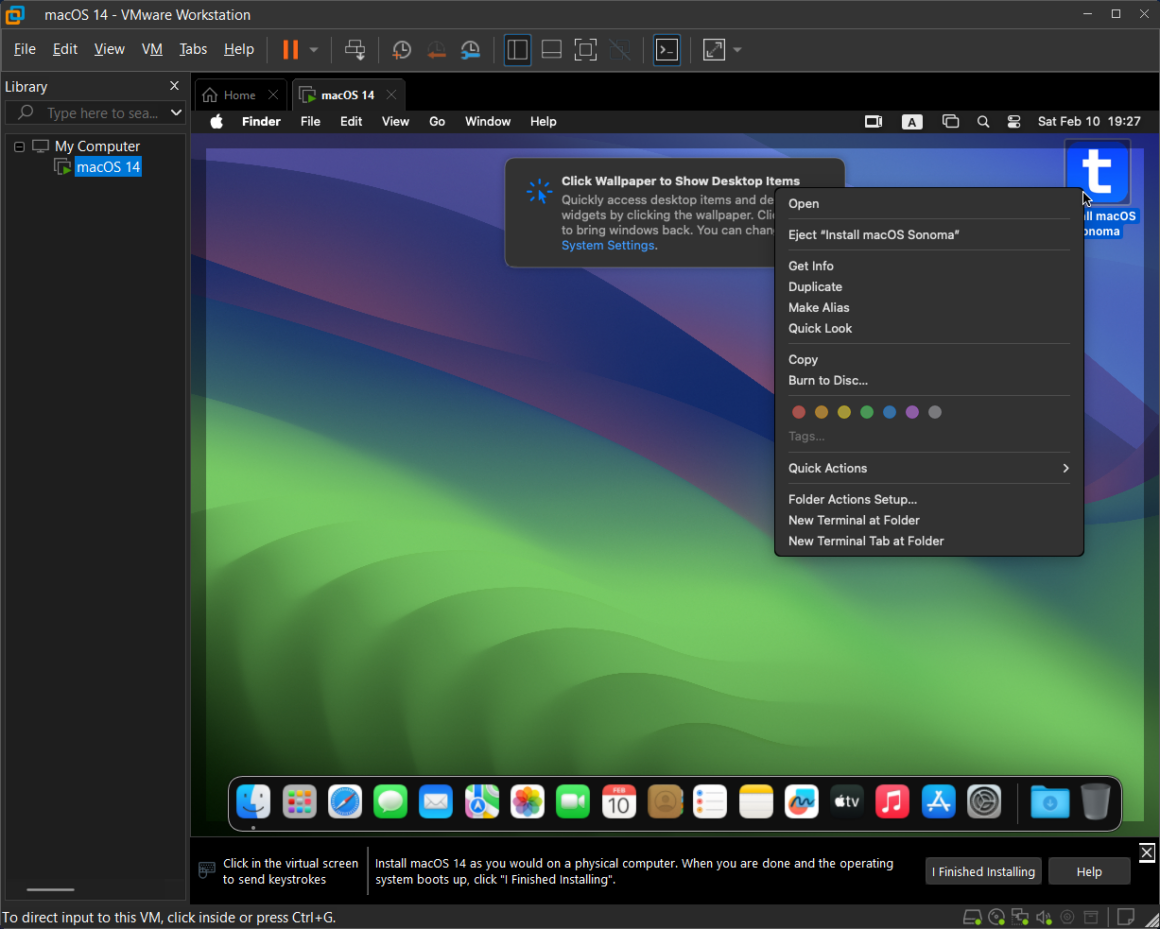This screenshot has width=1160, height=929.
Task: Send Ctrl+Alt+Del to the virtual machine
Action: [355, 50]
